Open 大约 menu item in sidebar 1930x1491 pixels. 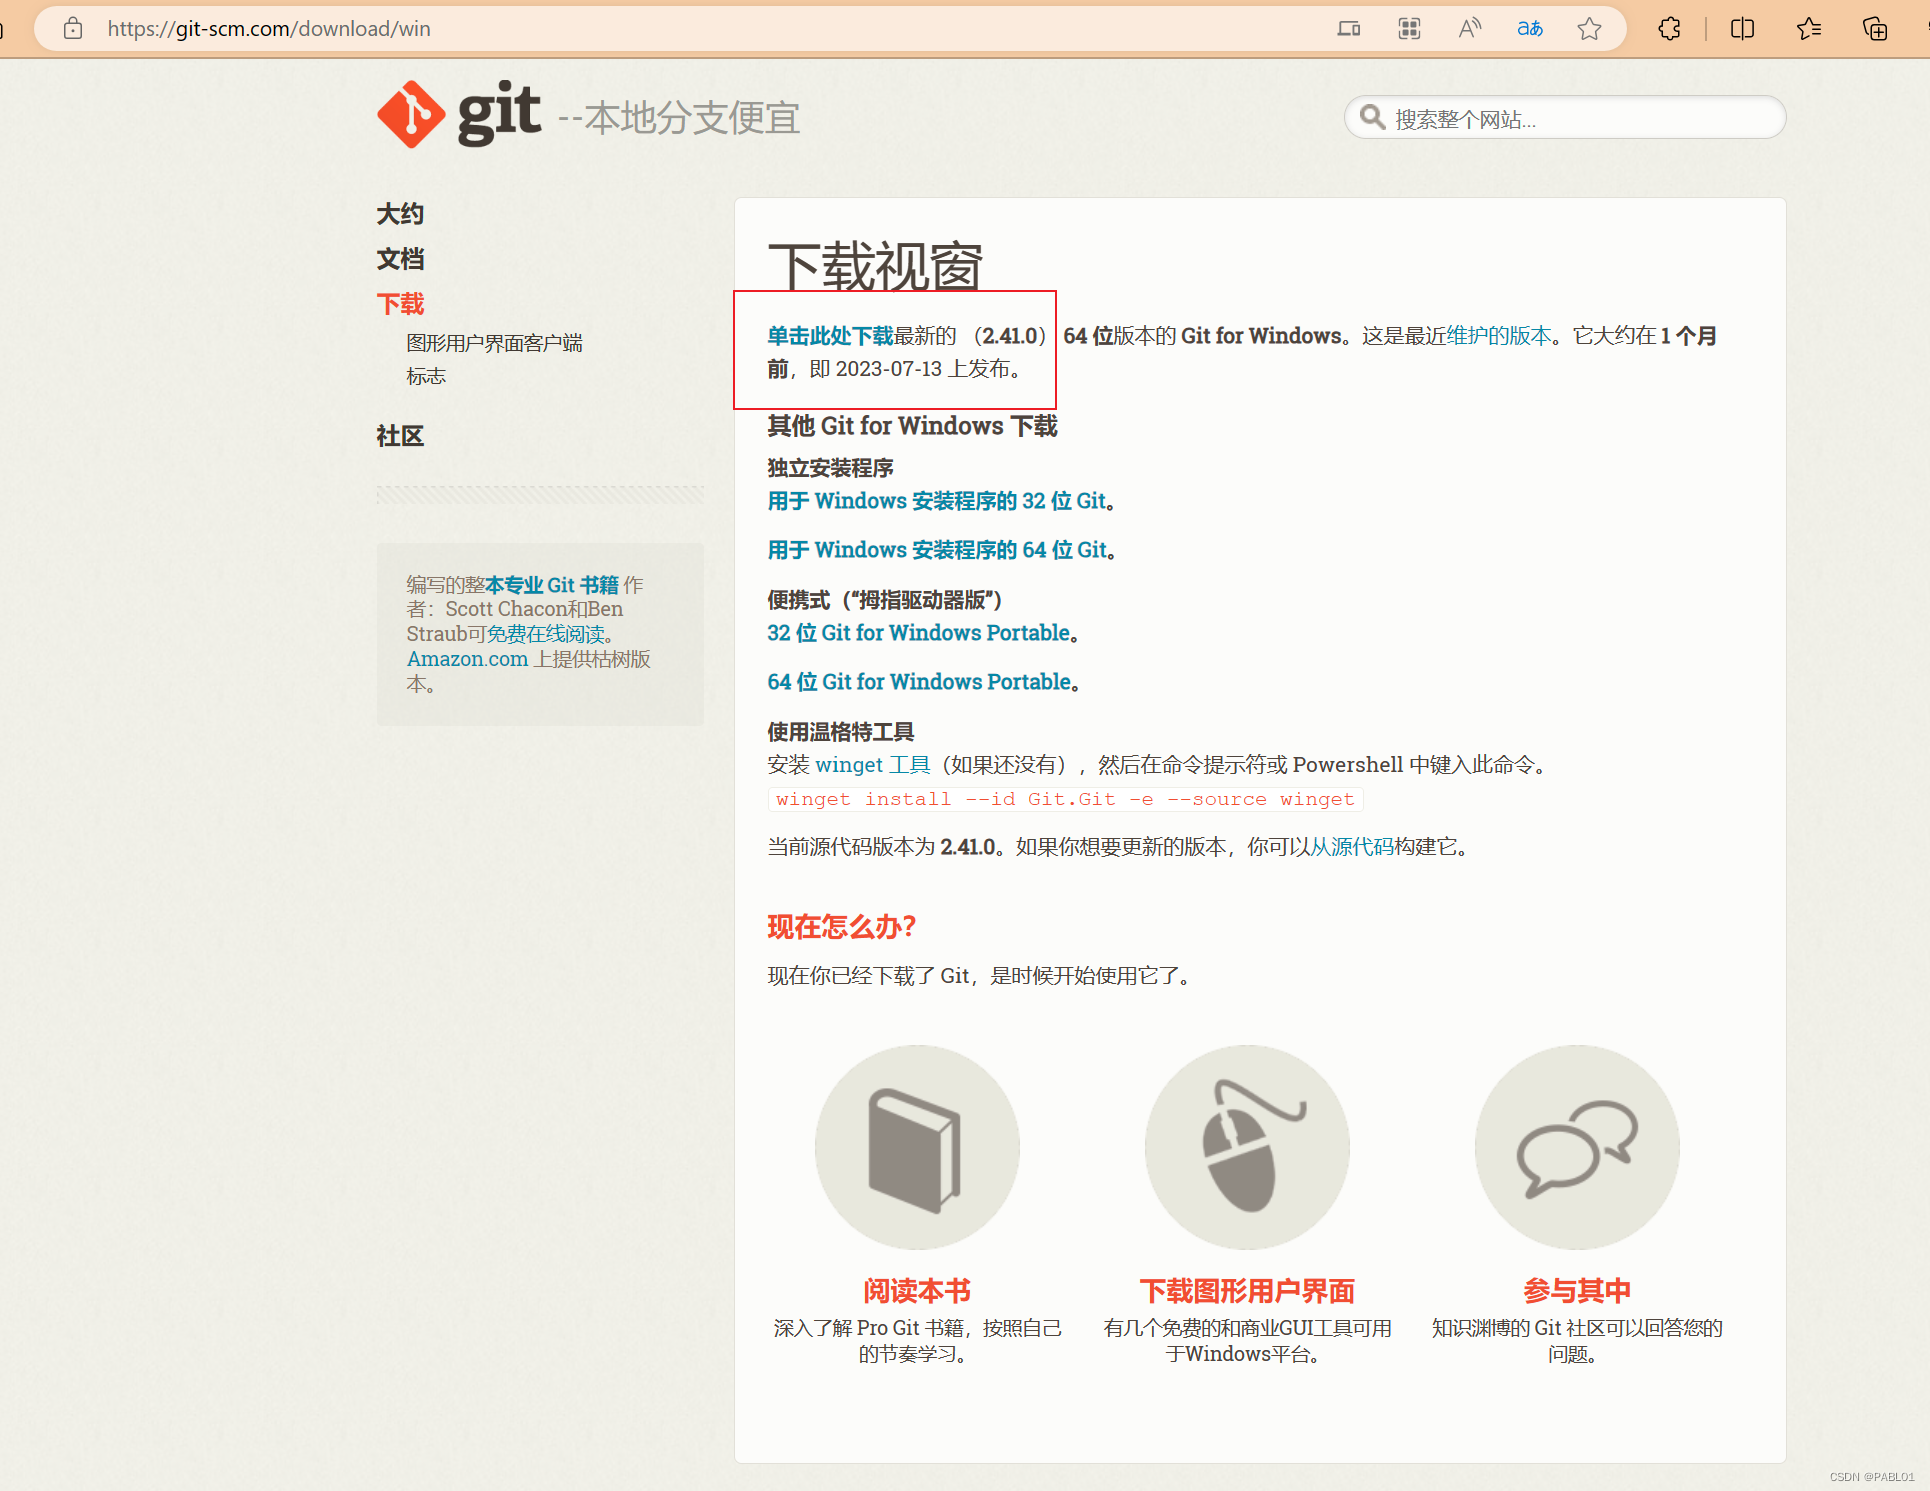(x=400, y=213)
